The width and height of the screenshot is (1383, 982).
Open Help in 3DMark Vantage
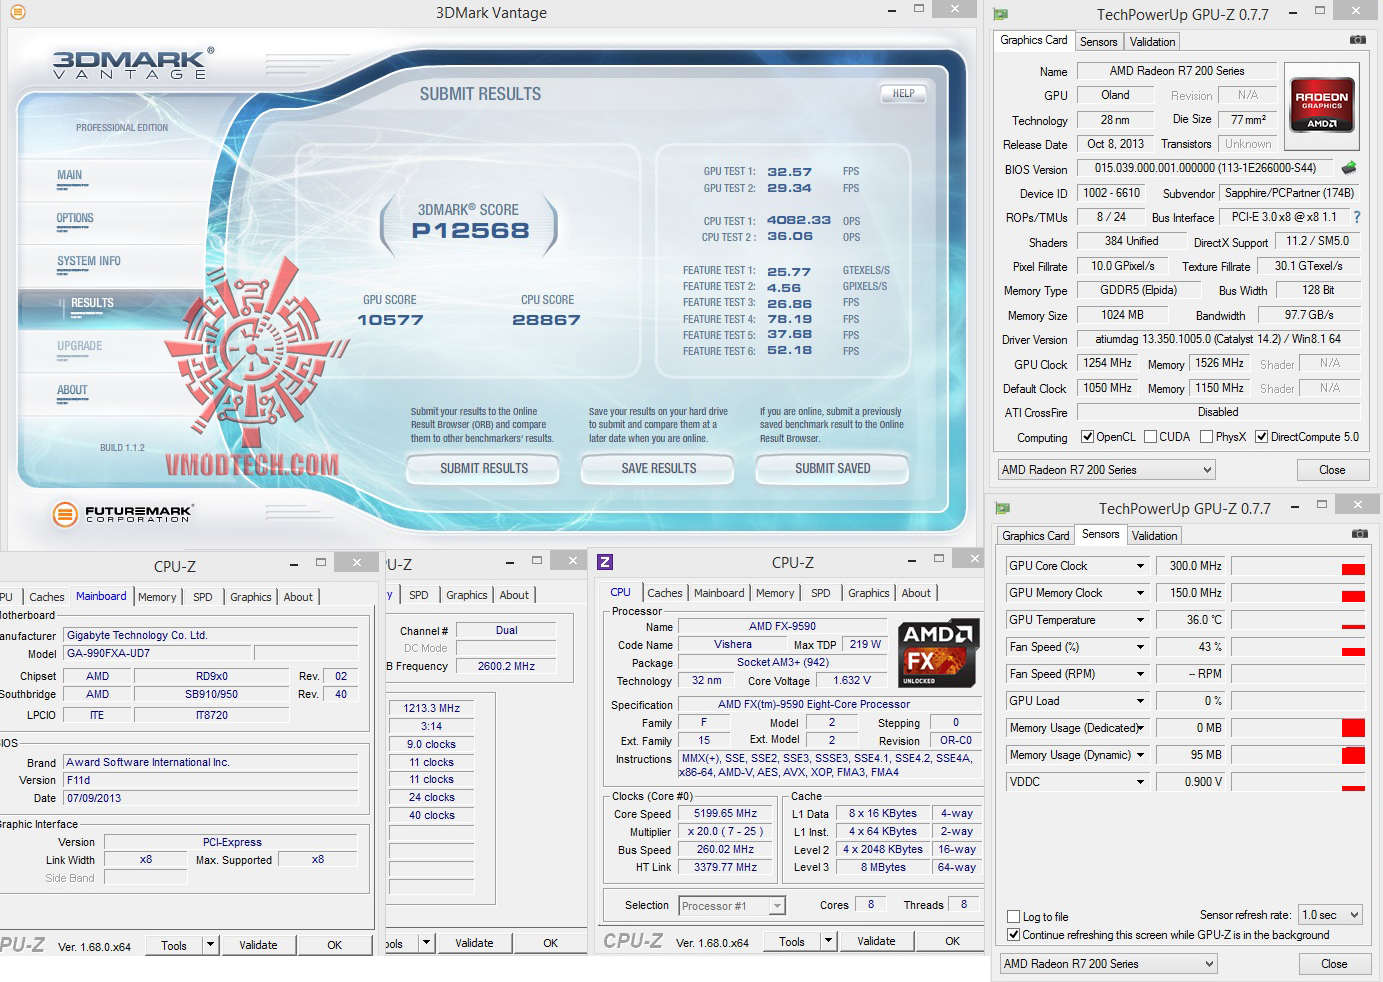(x=903, y=94)
